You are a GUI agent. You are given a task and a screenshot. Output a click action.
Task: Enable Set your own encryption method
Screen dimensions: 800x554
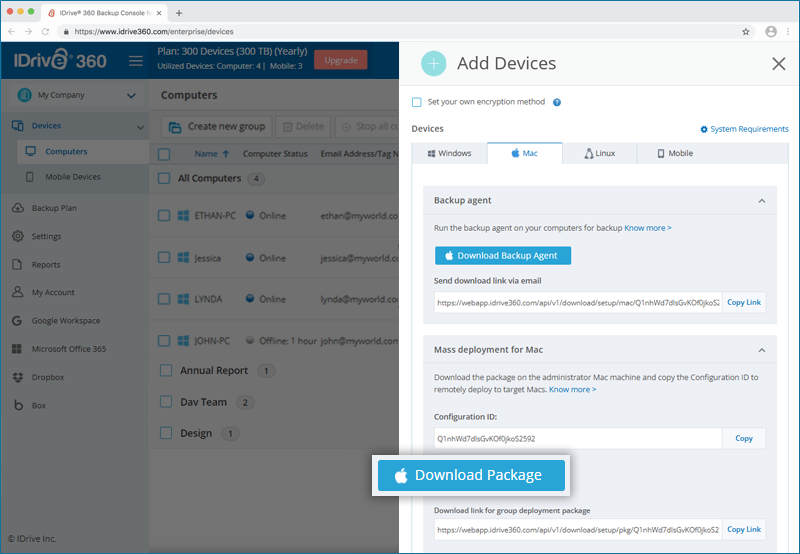[417, 102]
